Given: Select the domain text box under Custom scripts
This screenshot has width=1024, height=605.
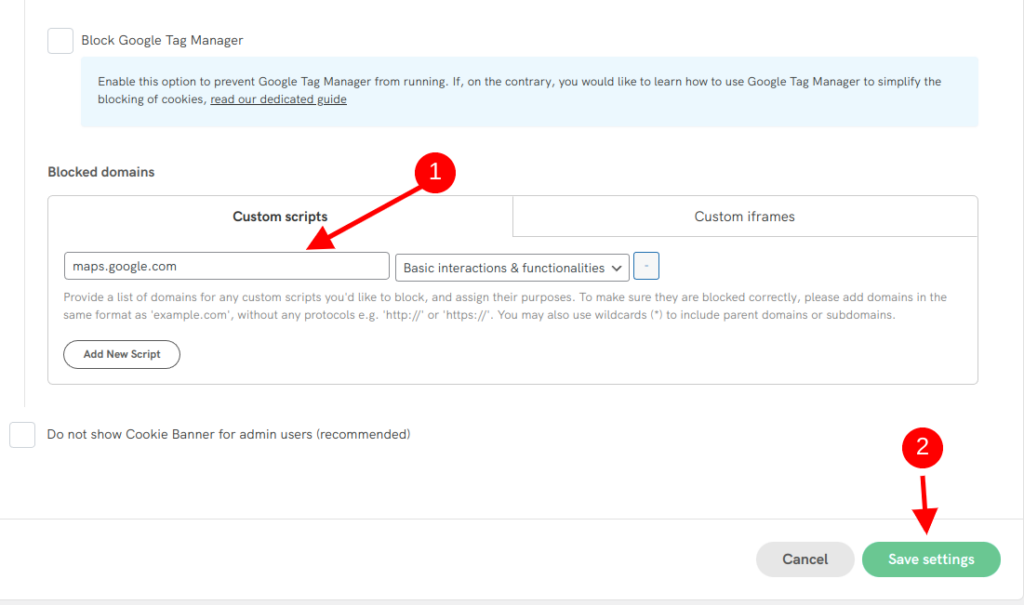Looking at the screenshot, I should coord(226,265).
